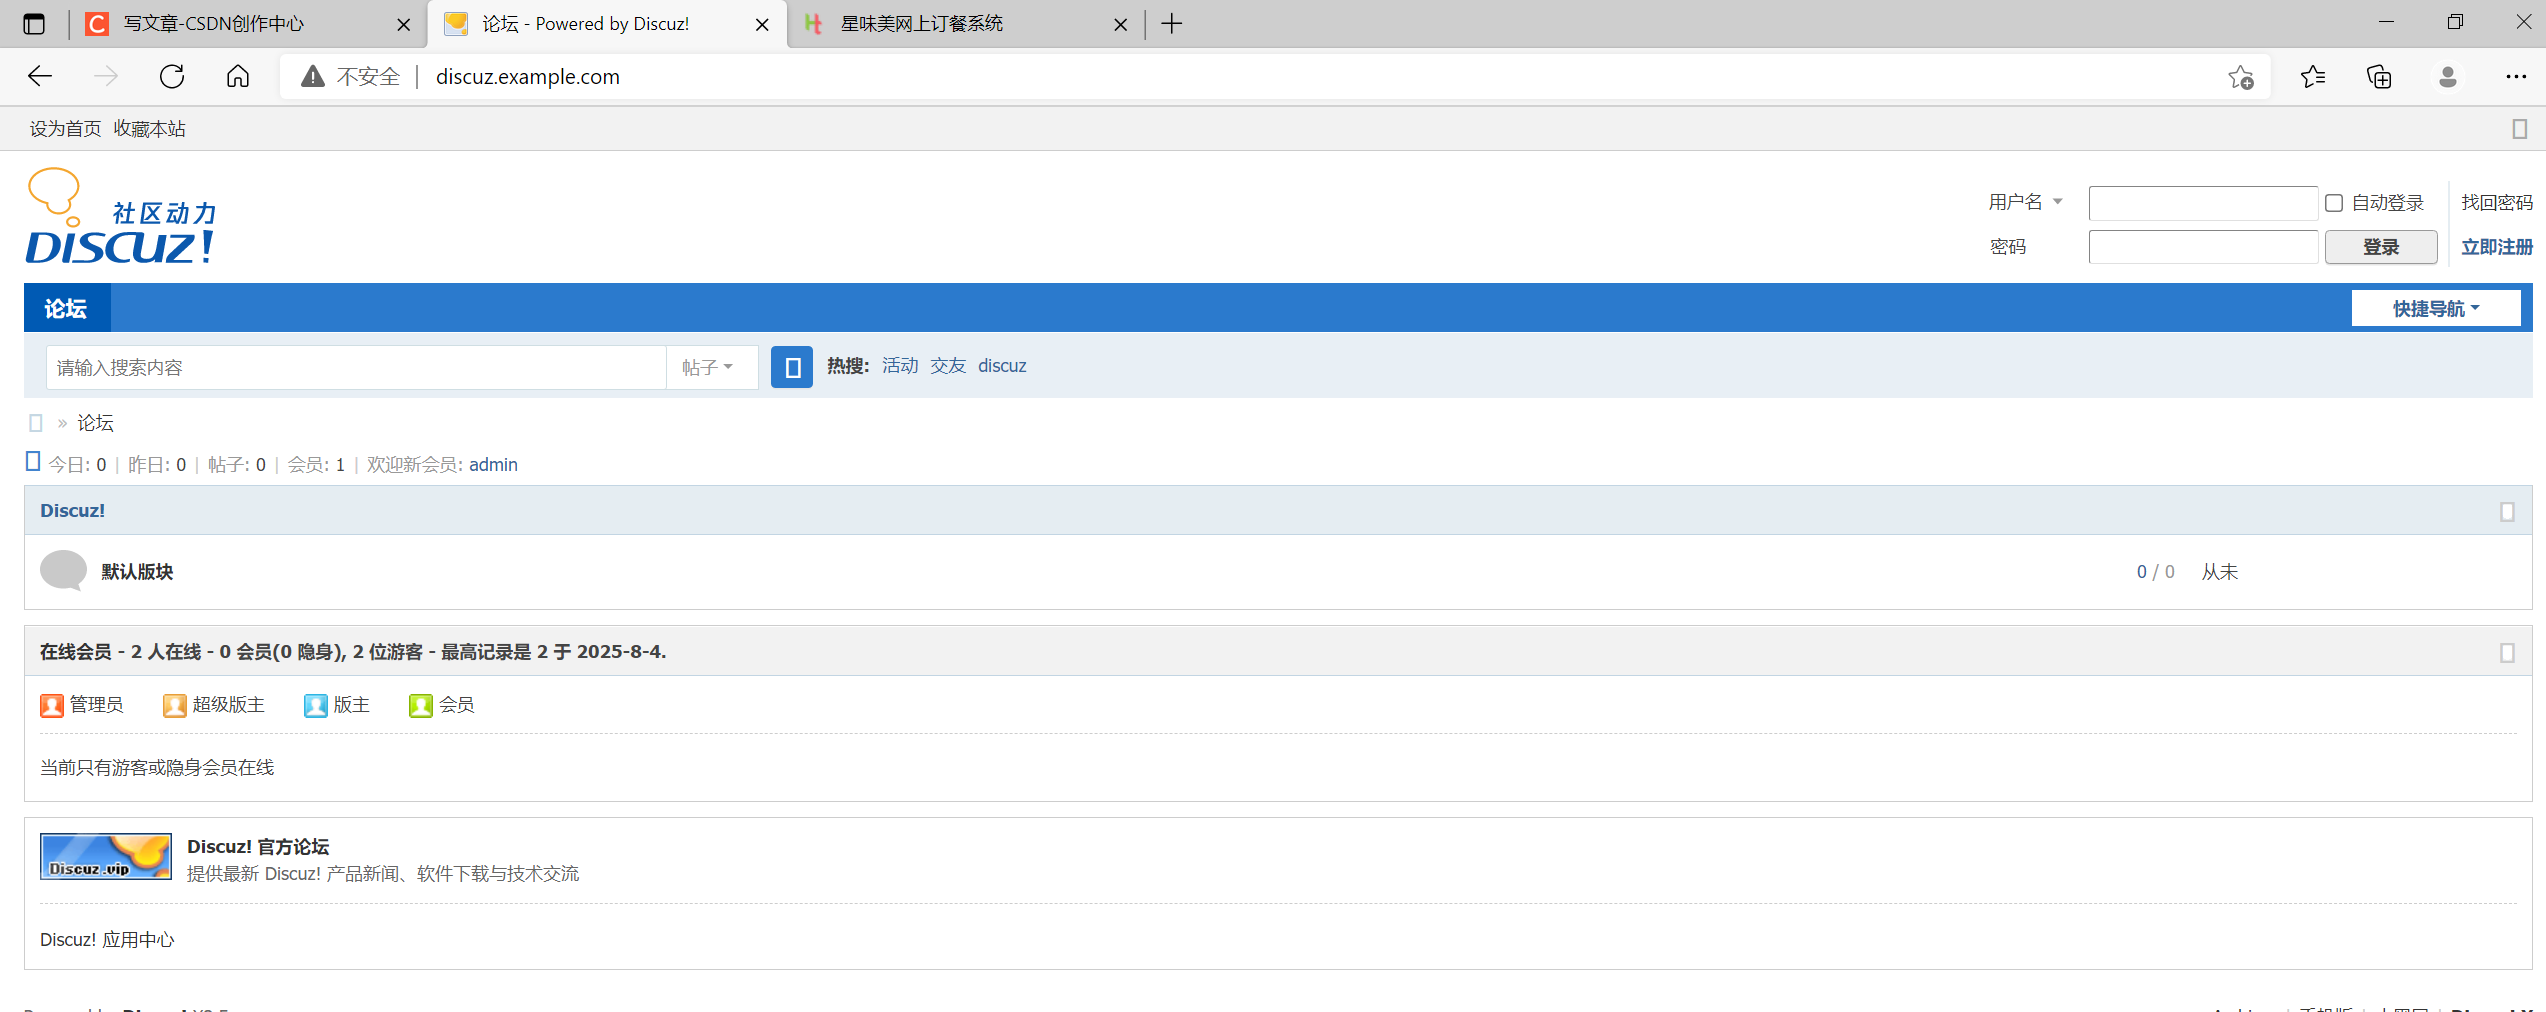The width and height of the screenshot is (2546, 1012).
Task: Focus the username input field
Action: click(x=2203, y=203)
